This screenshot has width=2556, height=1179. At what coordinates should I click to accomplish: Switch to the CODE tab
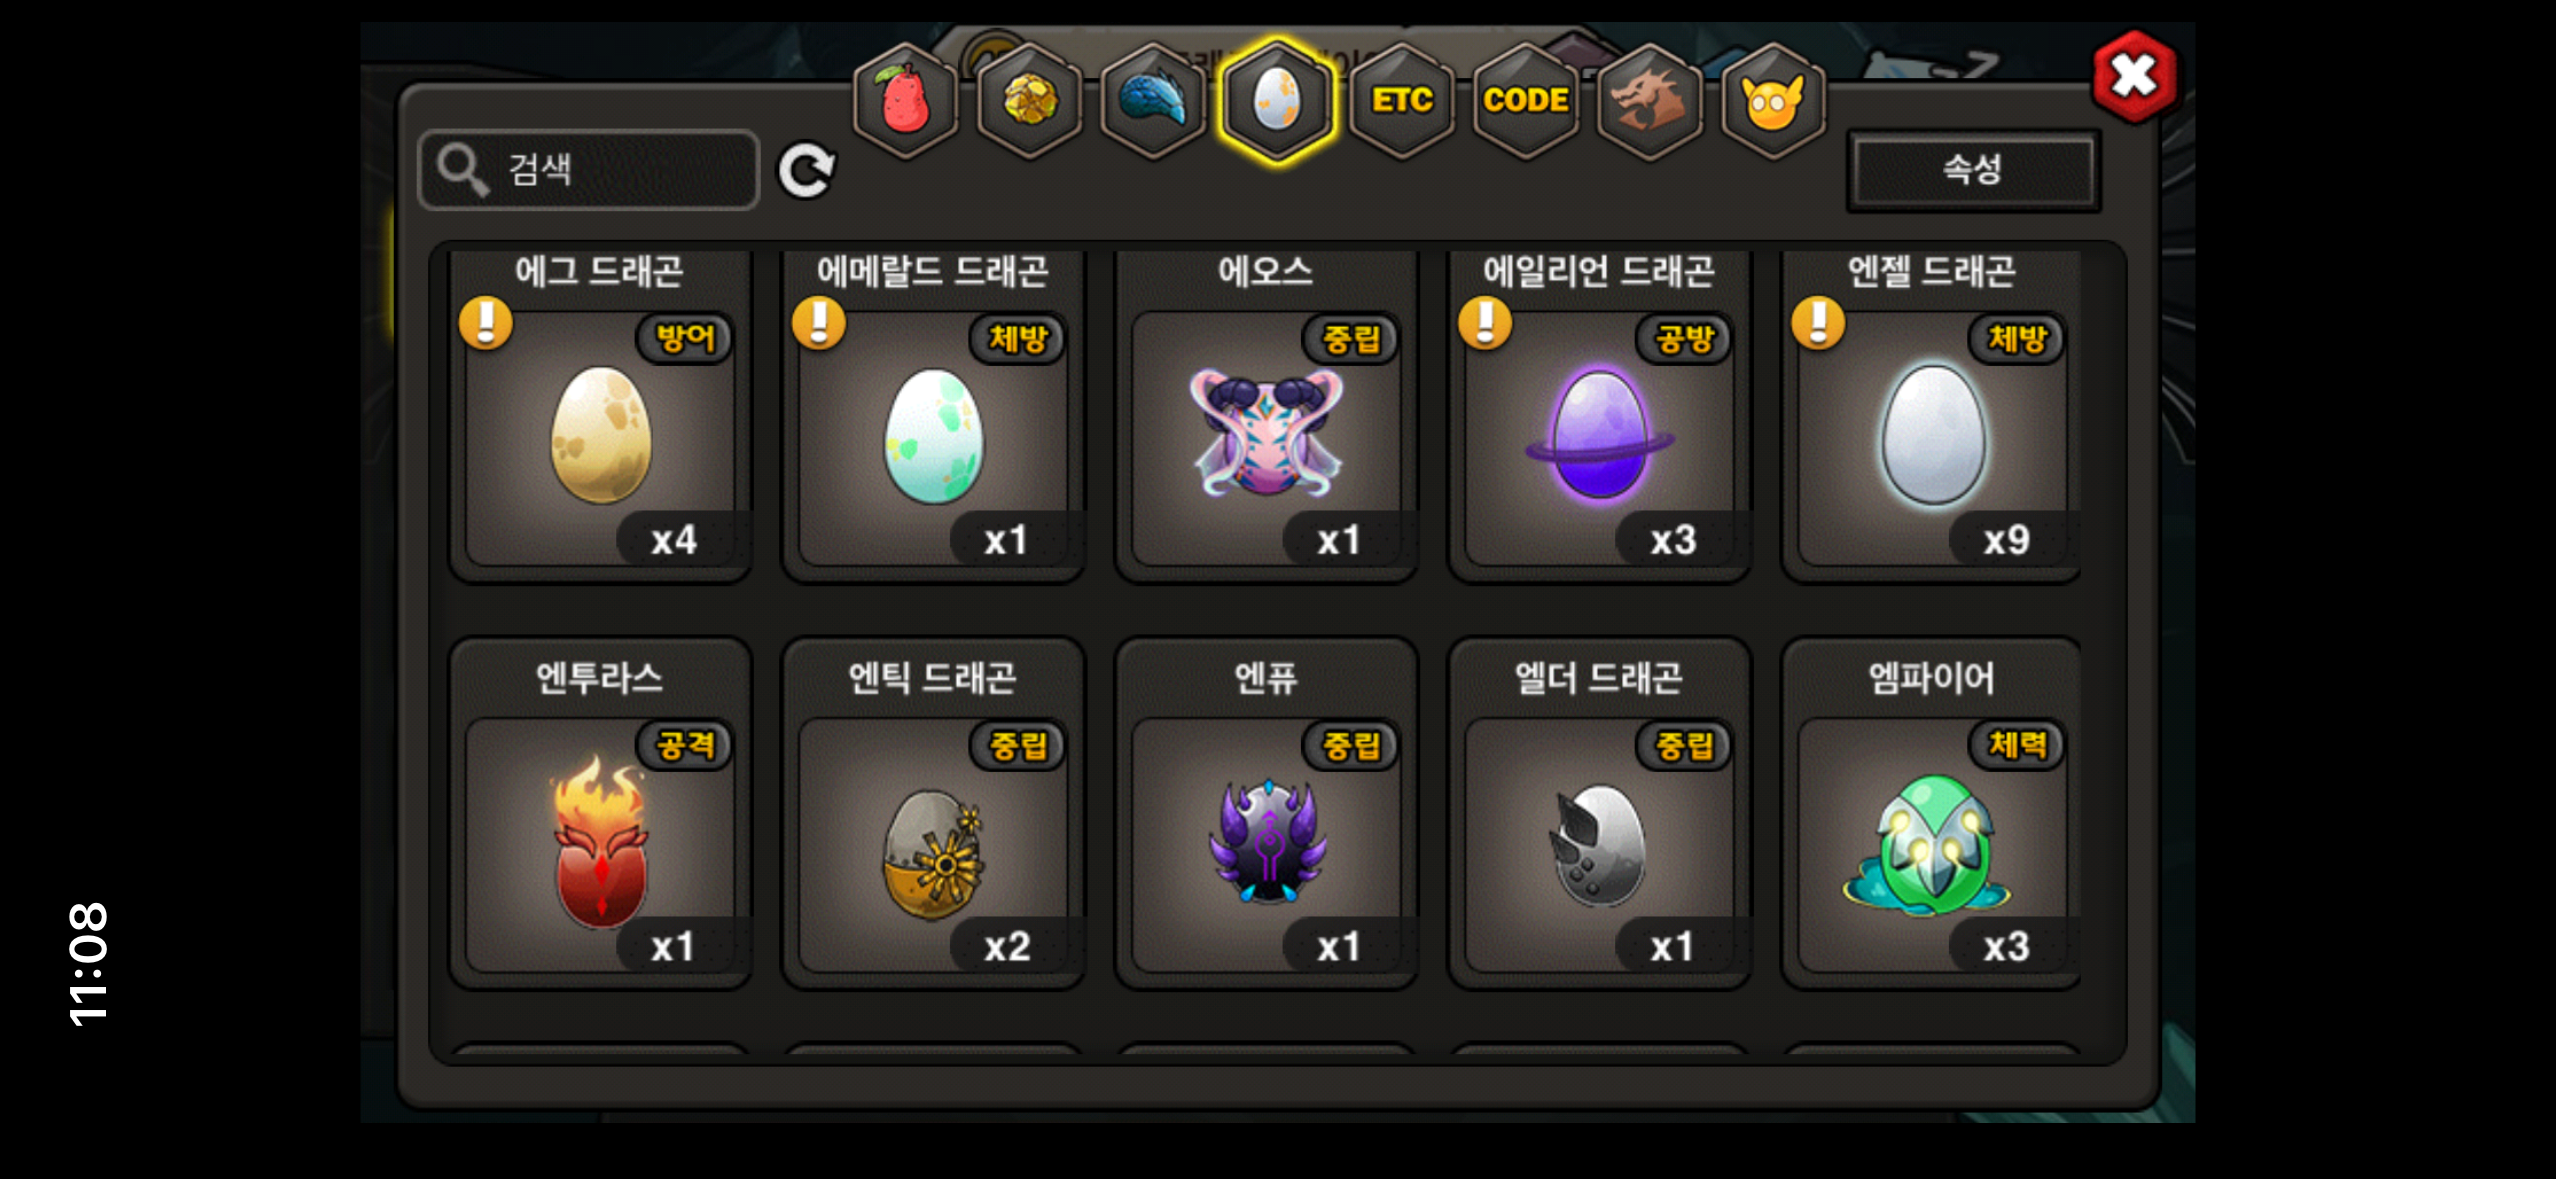[x=1526, y=101]
